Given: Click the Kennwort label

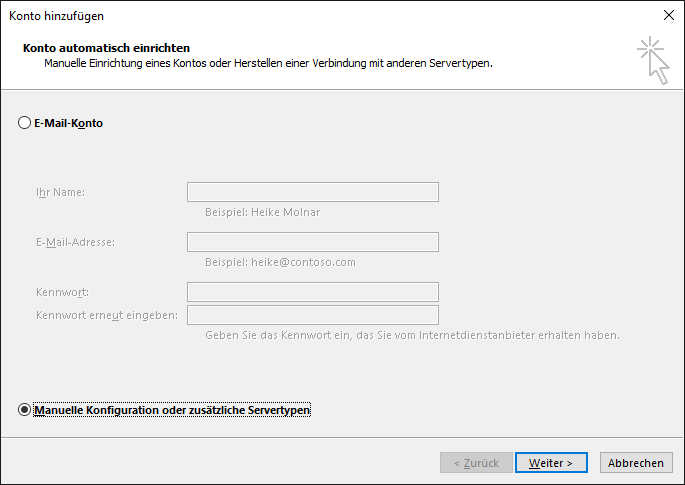Looking at the screenshot, I should 62,292.
